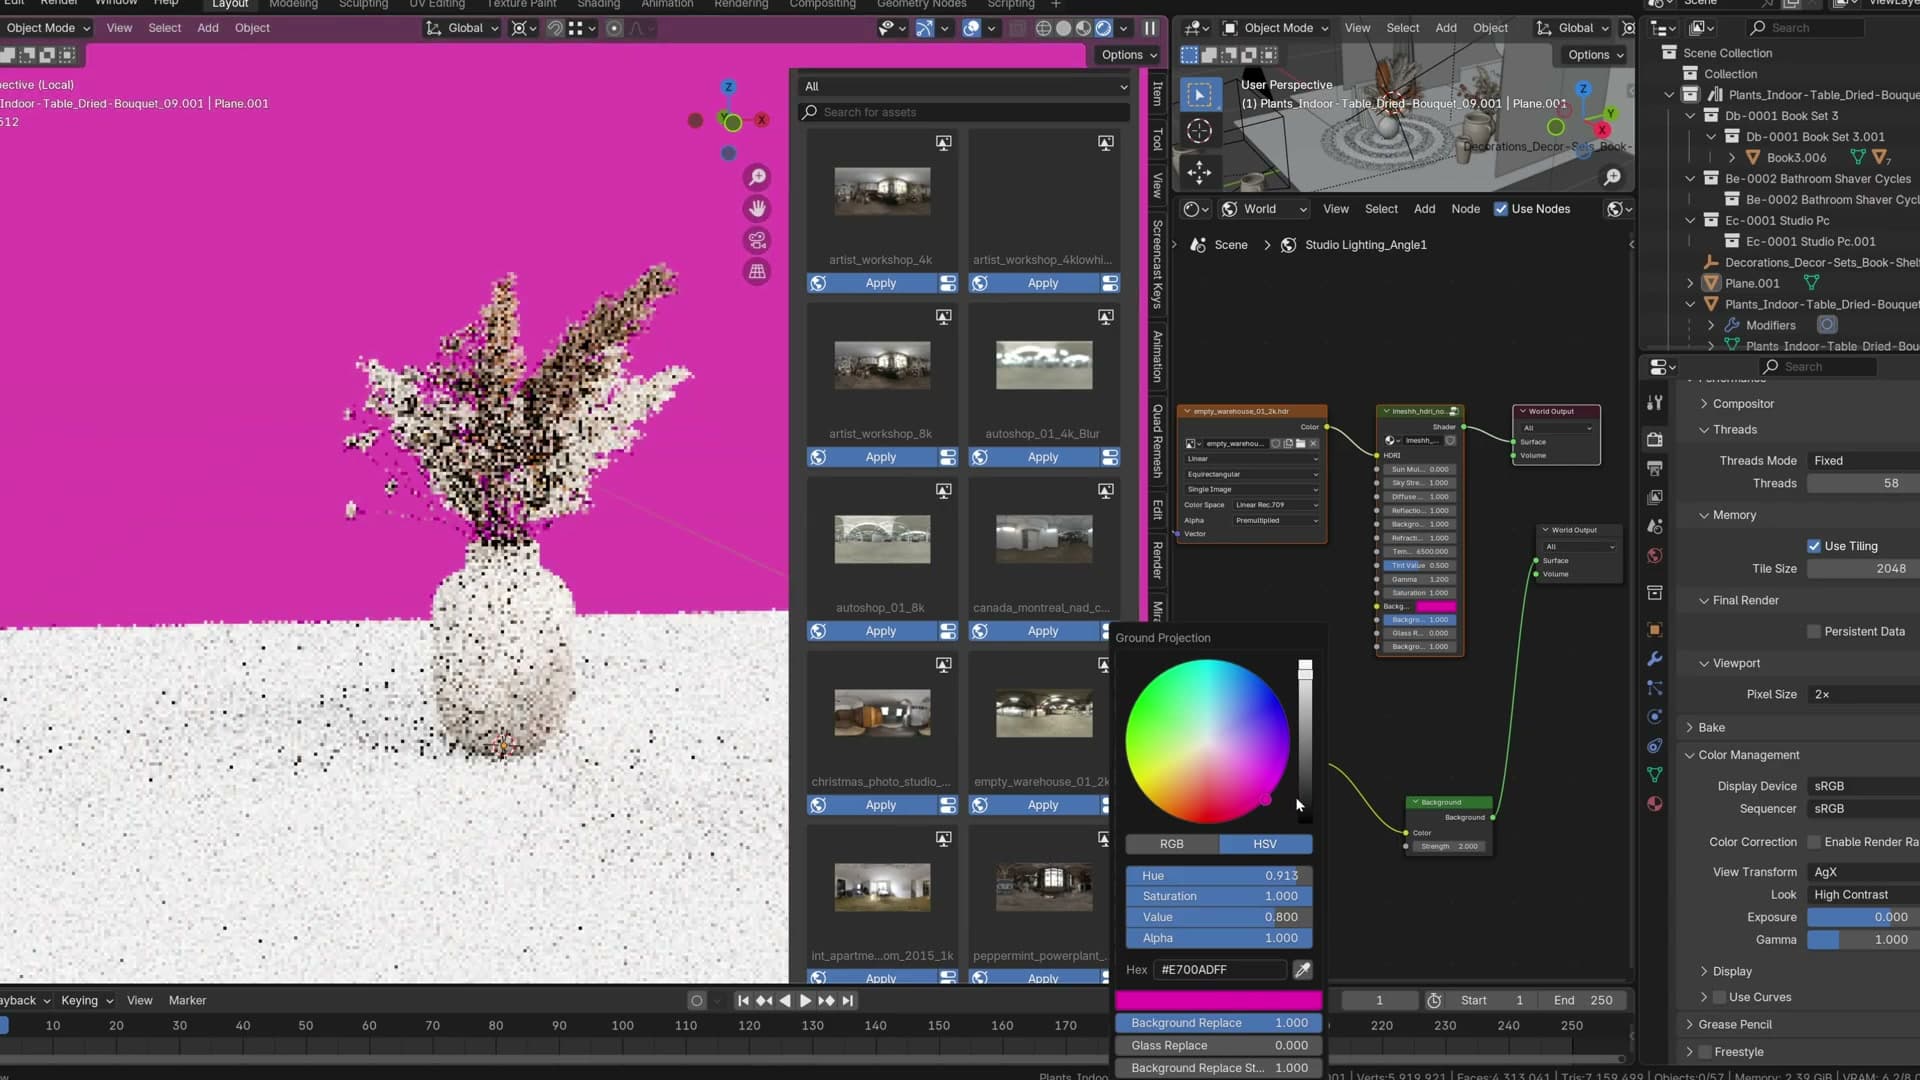Open the Tool properties tab
1920x1080 pixels.
pos(1655,403)
